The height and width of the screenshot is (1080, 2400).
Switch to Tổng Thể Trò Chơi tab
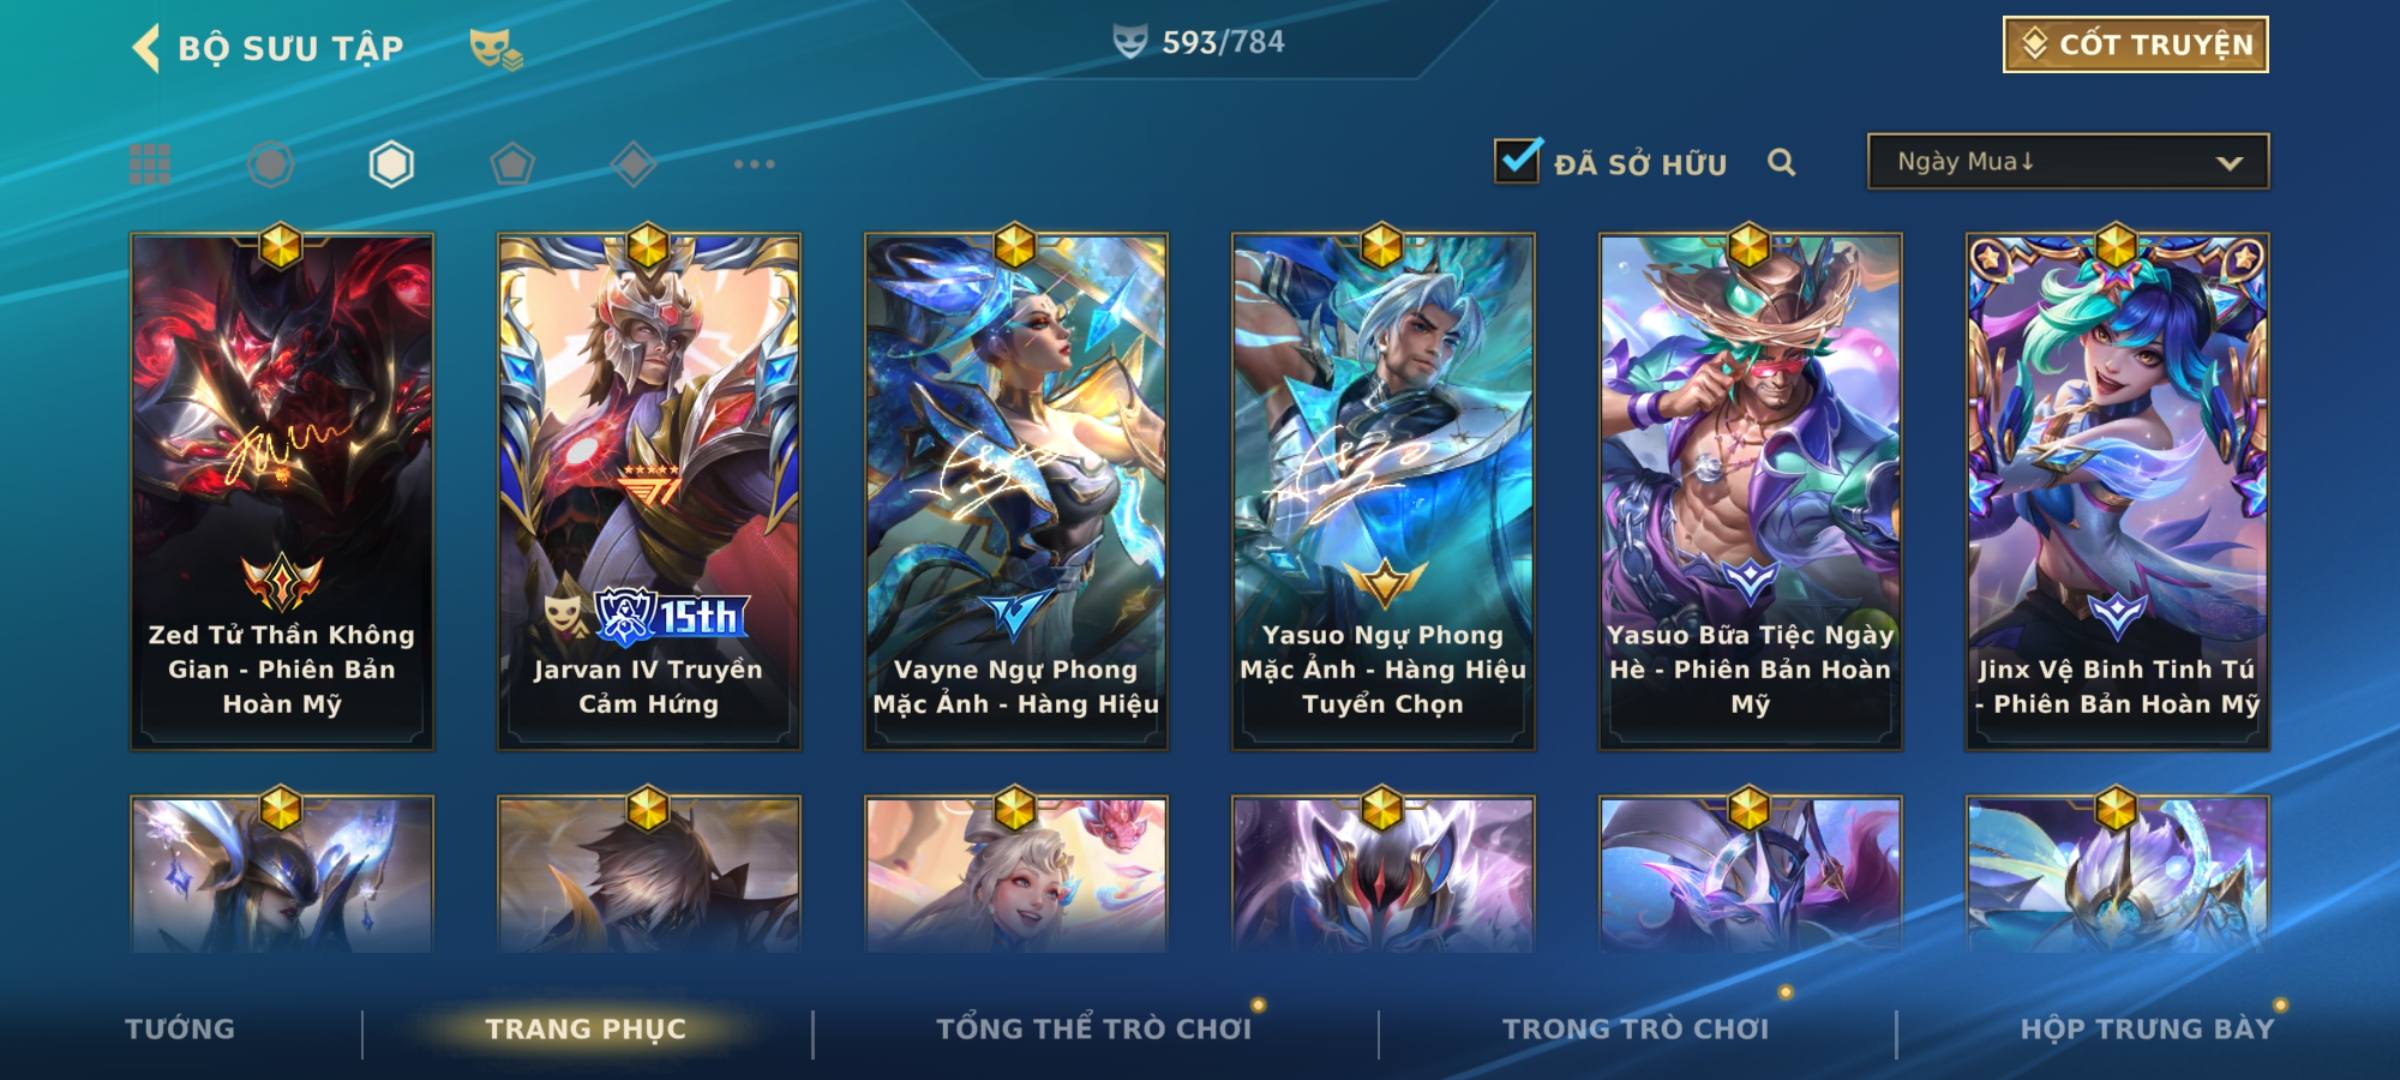pos(1094,1029)
